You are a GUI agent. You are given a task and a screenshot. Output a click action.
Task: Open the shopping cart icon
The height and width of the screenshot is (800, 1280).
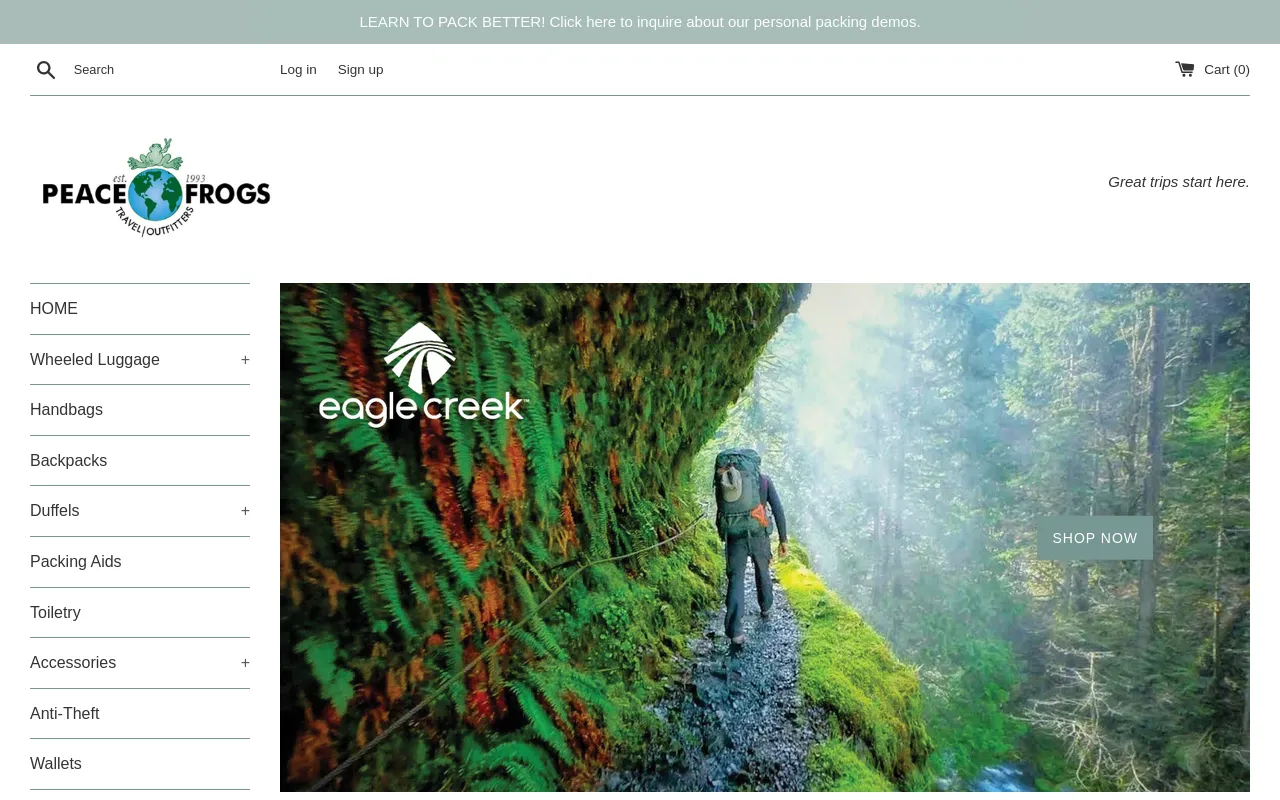click(x=1185, y=69)
